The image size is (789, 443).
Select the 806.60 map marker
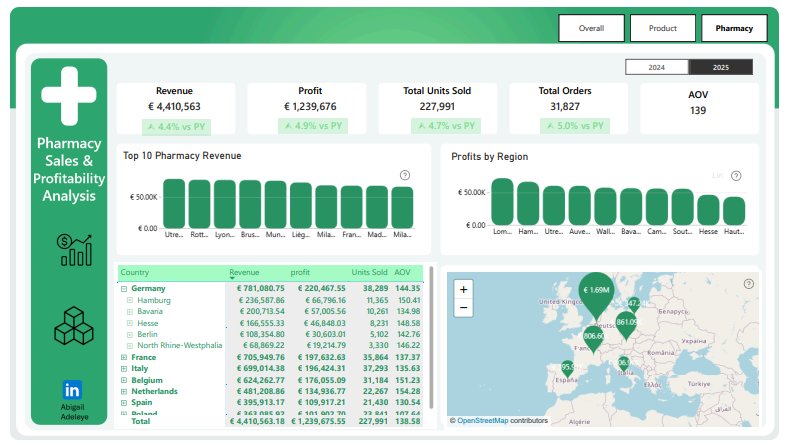pos(593,338)
